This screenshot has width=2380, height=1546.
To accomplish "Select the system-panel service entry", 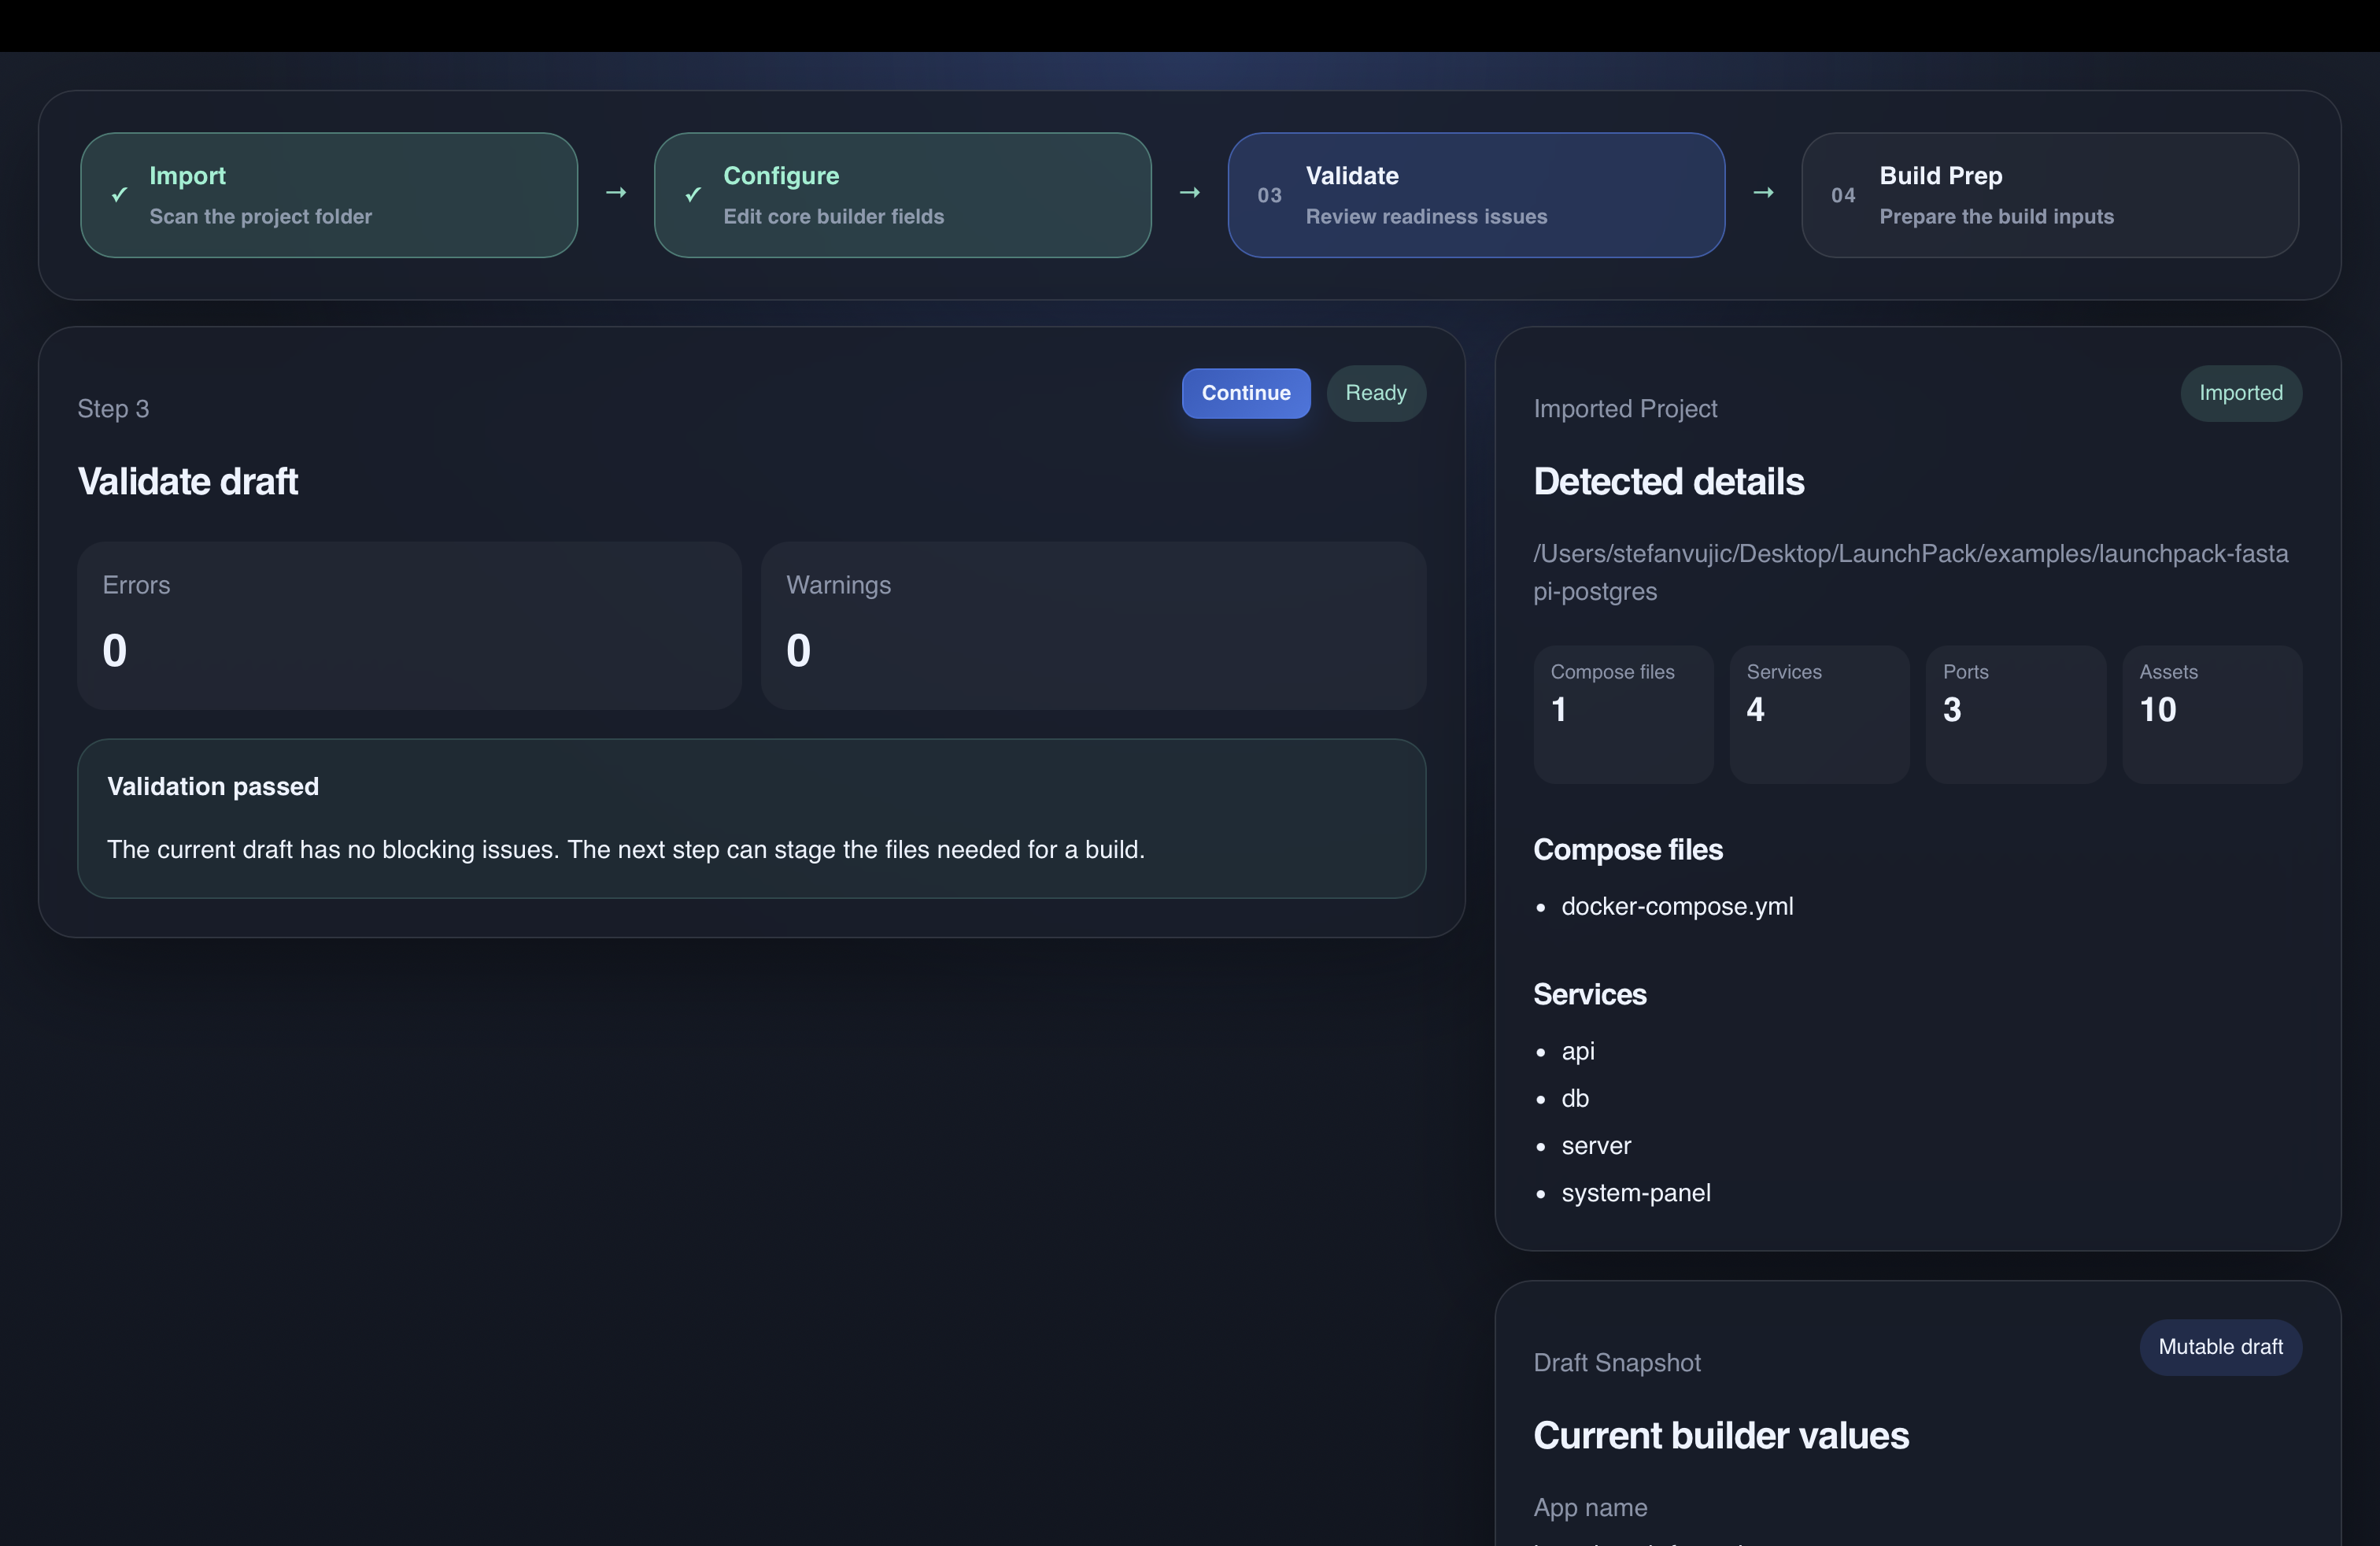I will 1636,1193.
